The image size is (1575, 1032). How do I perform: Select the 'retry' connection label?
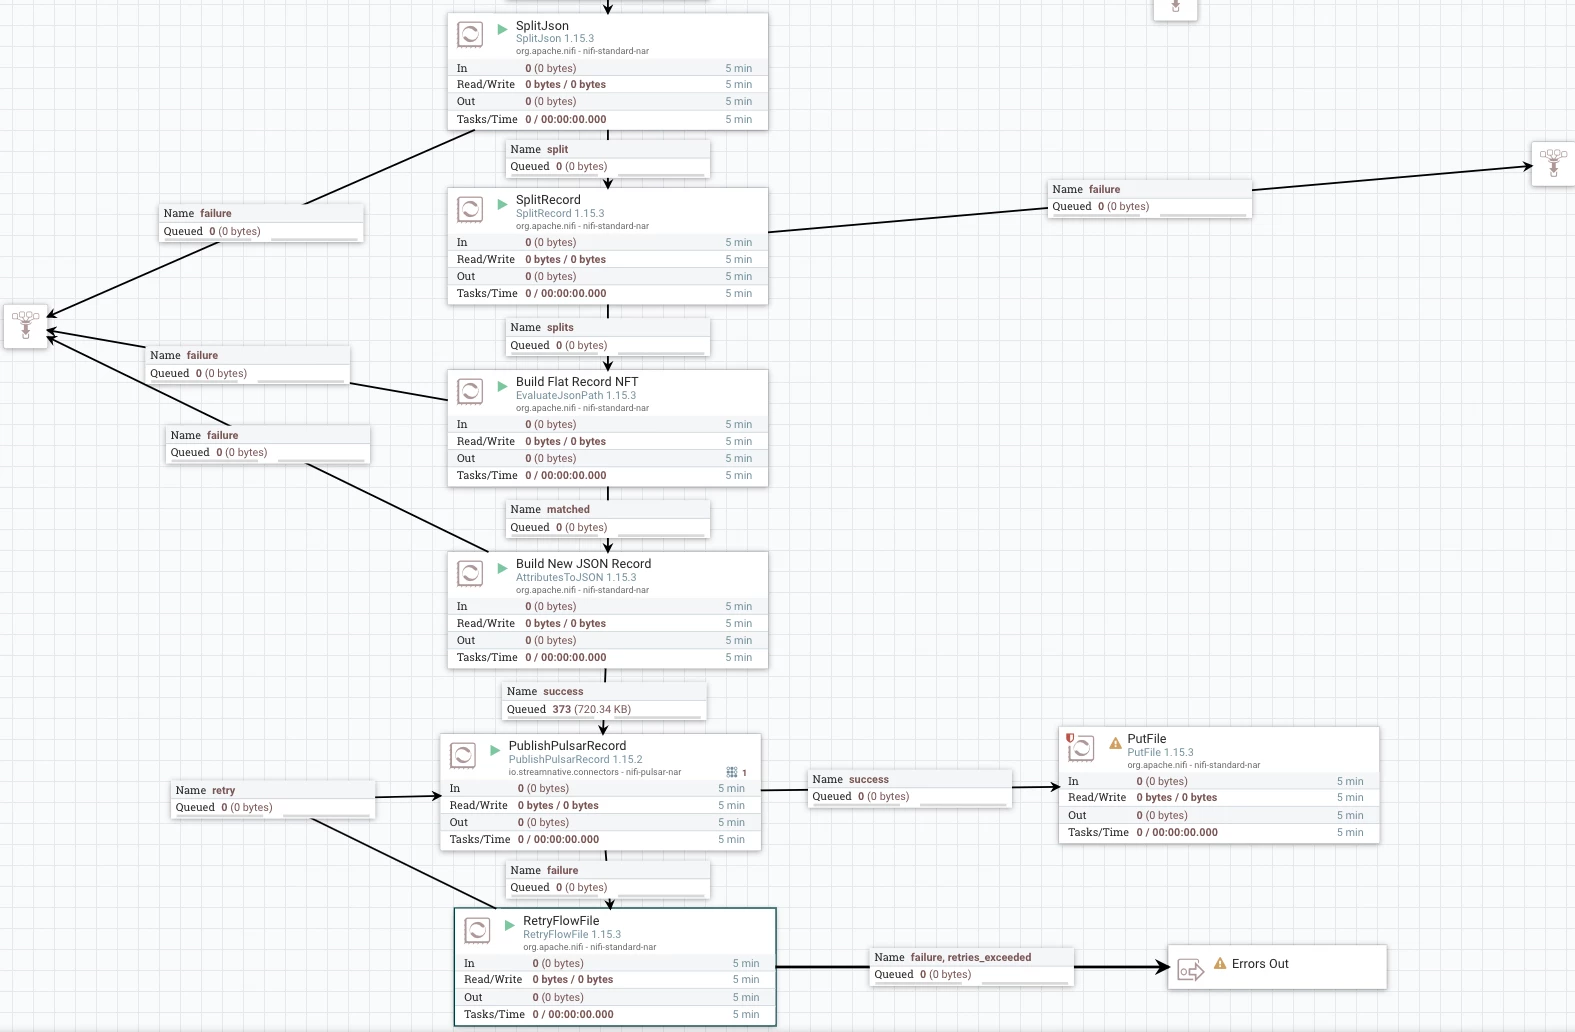pos(273,799)
